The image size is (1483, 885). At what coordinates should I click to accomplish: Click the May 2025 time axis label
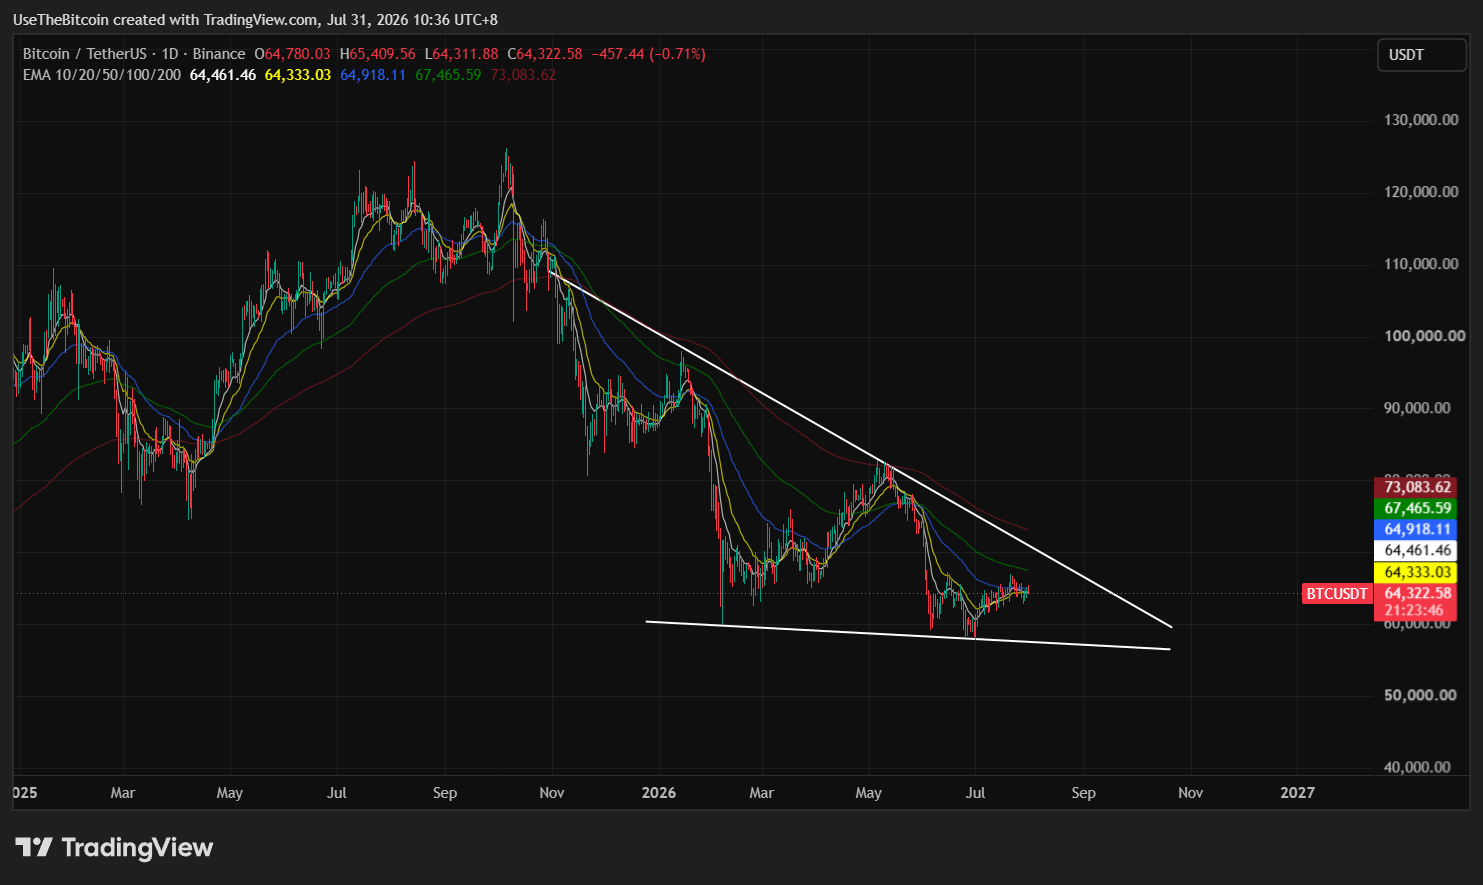[x=230, y=793]
